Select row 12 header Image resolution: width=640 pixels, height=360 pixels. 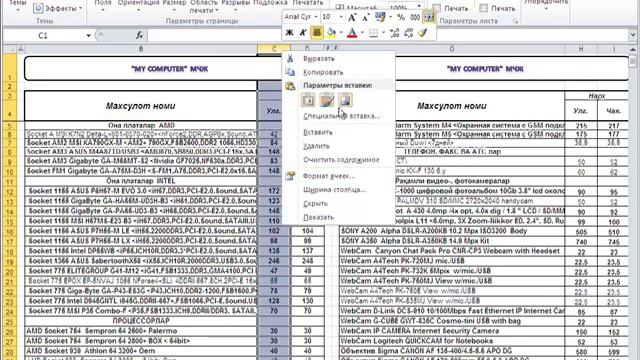click(10, 191)
